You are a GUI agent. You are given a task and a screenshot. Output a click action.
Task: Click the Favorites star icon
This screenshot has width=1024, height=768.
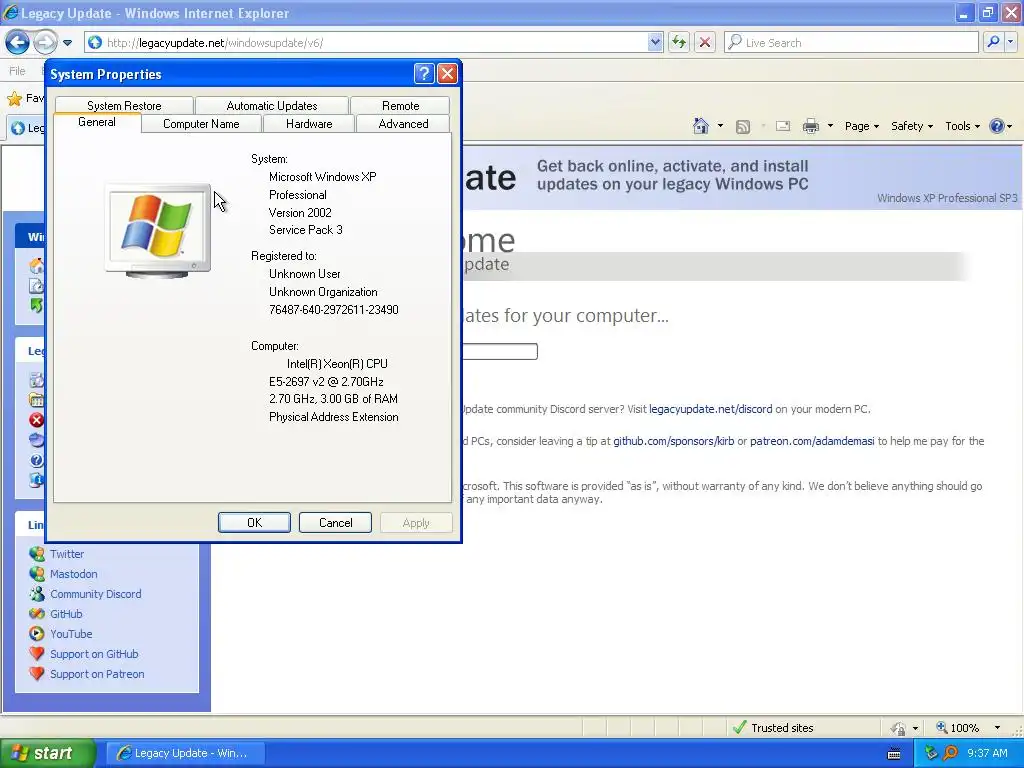pos(14,99)
